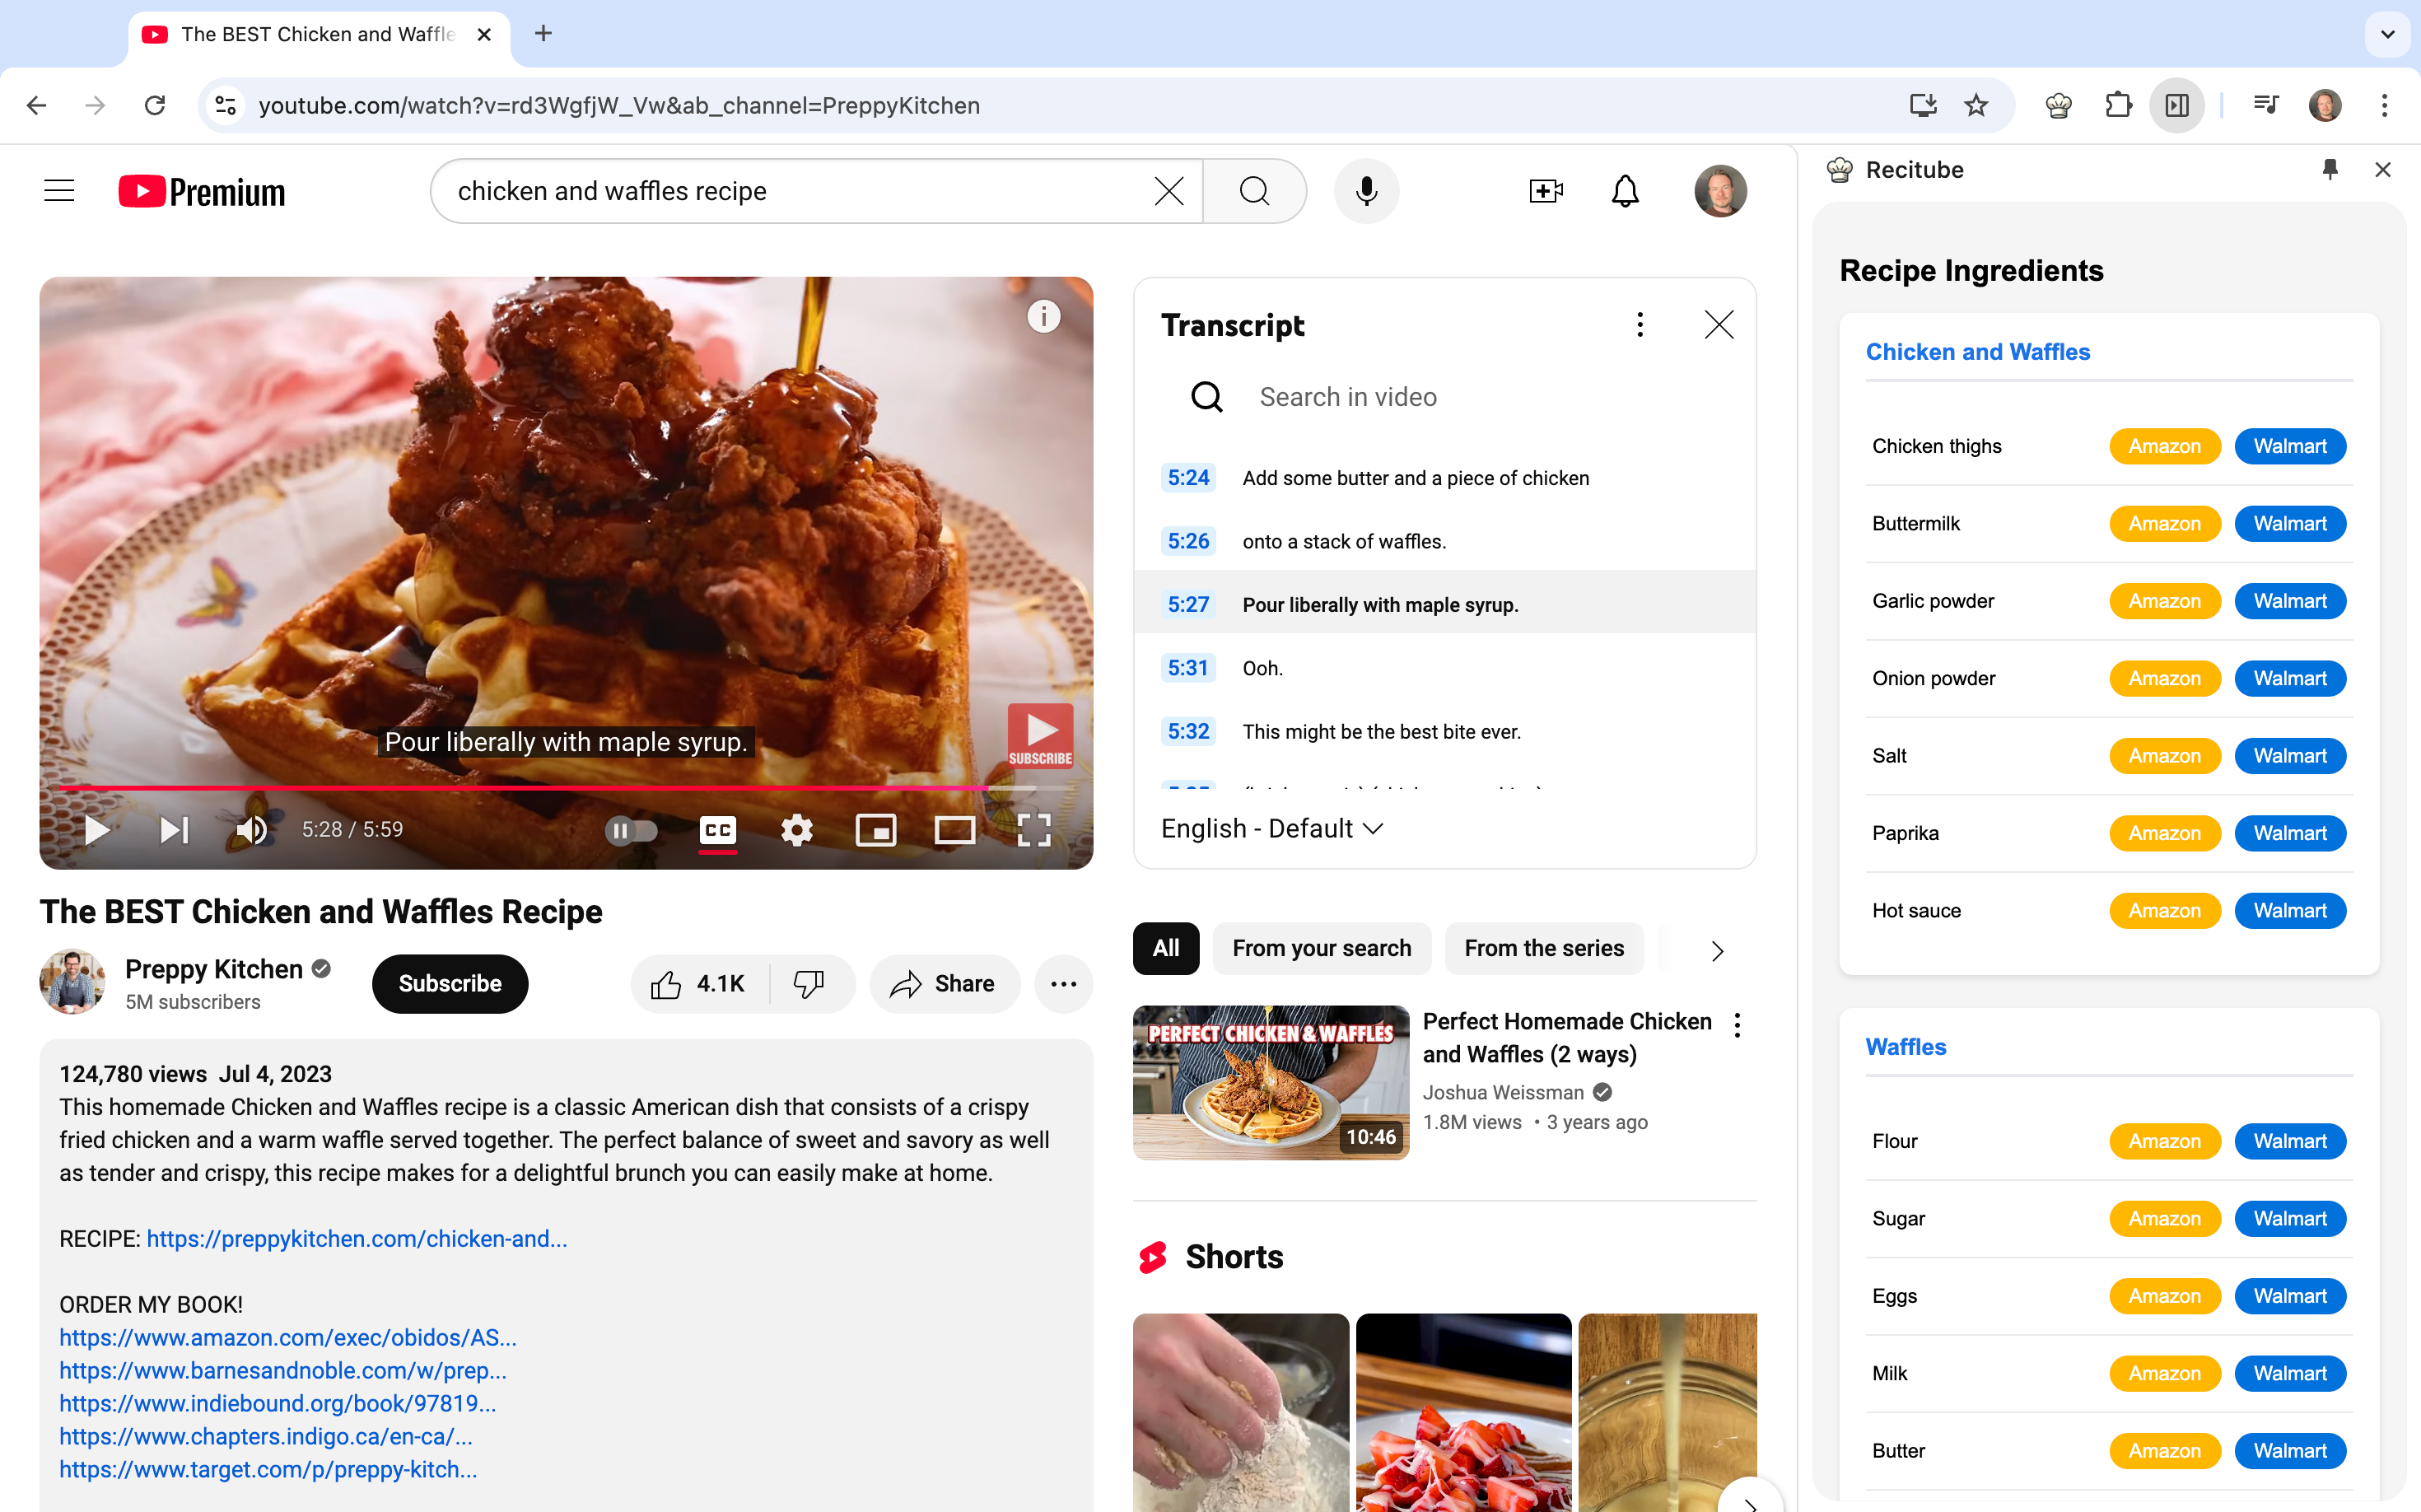This screenshot has height=1512, width=2421.
Task: Toggle the autoplay switch
Action: click(x=631, y=829)
